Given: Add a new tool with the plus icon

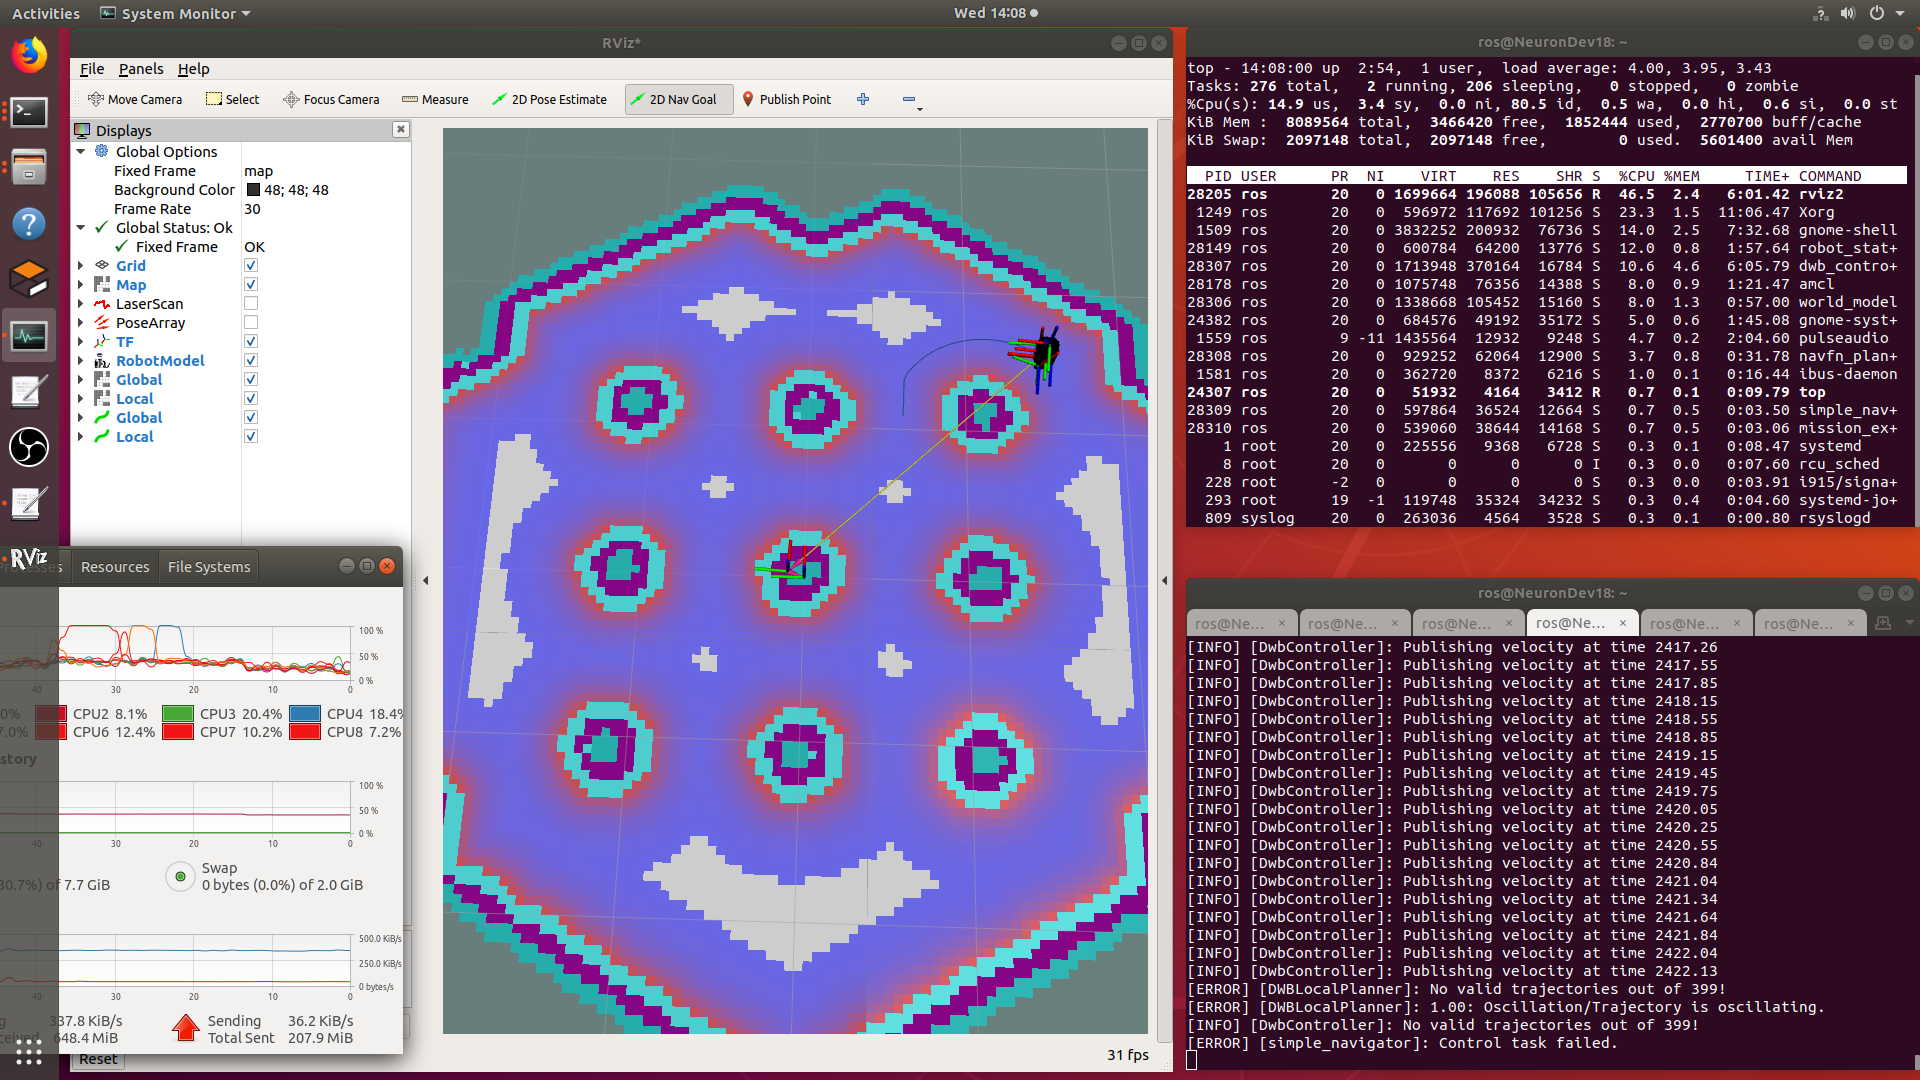Looking at the screenshot, I should (862, 99).
